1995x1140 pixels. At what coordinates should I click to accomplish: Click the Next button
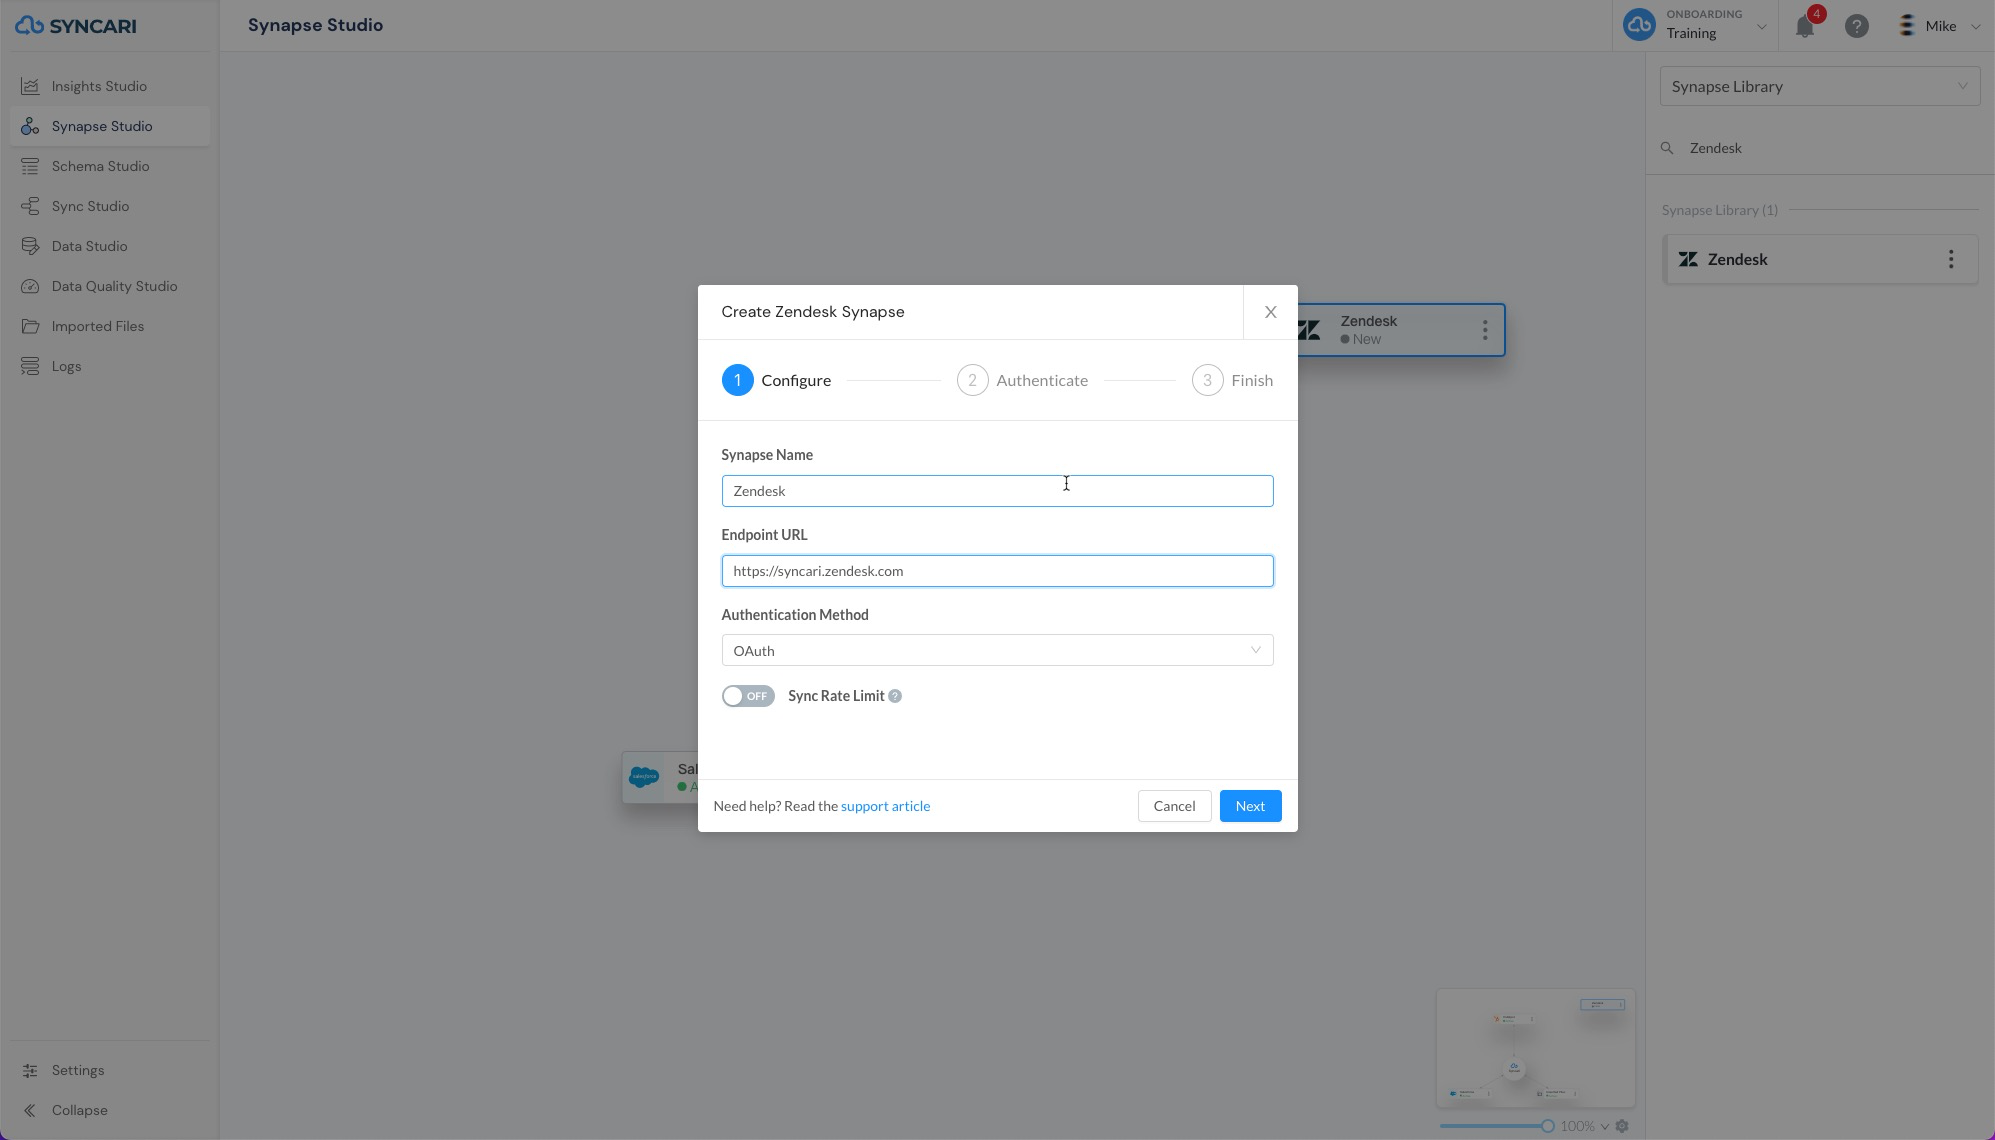(x=1250, y=806)
